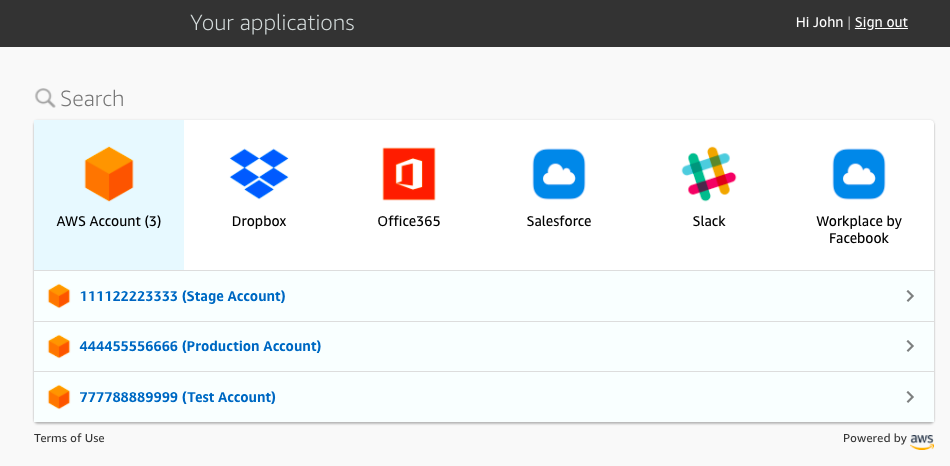Select 777788889999 (Test Account) entry
The width and height of the screenshot is (950, 466).
[177, 397]
